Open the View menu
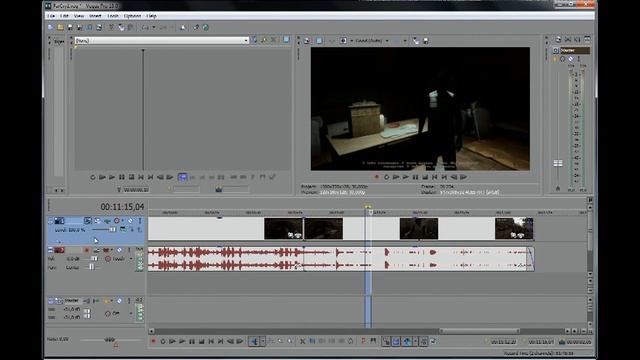640x360 pixels. [79, 16]
